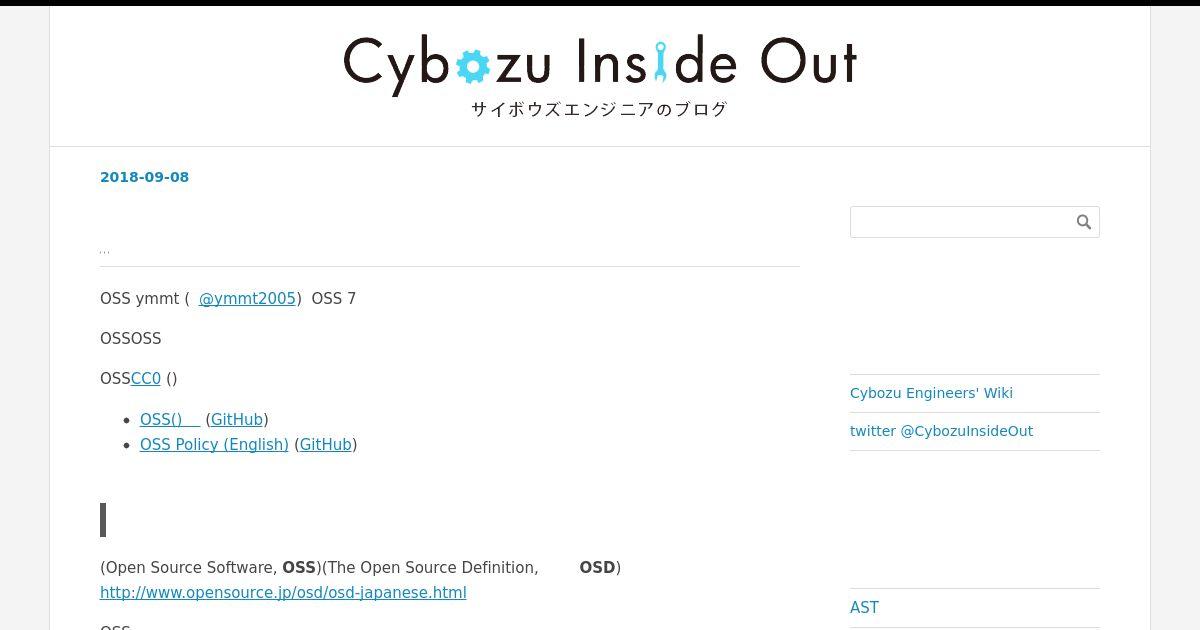Open the Cybozu Inside Out header logo
Viewport: 1200px width, 630px height.
(600, 65)
